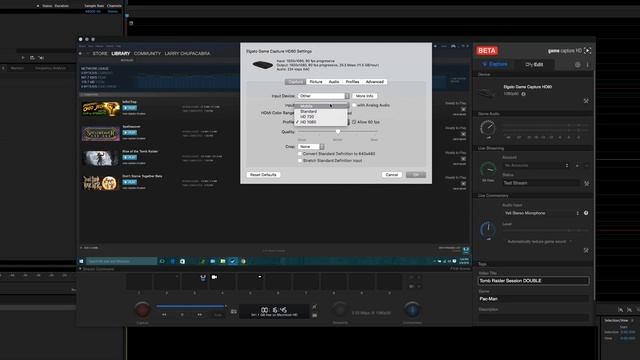
Task: Open the Live Commentary settings wrench icon
Action: click(586, 250)
